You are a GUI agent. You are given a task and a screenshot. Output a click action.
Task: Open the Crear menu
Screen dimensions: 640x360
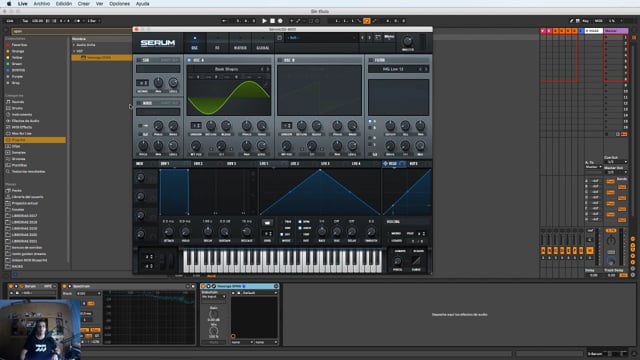[84, 4]
